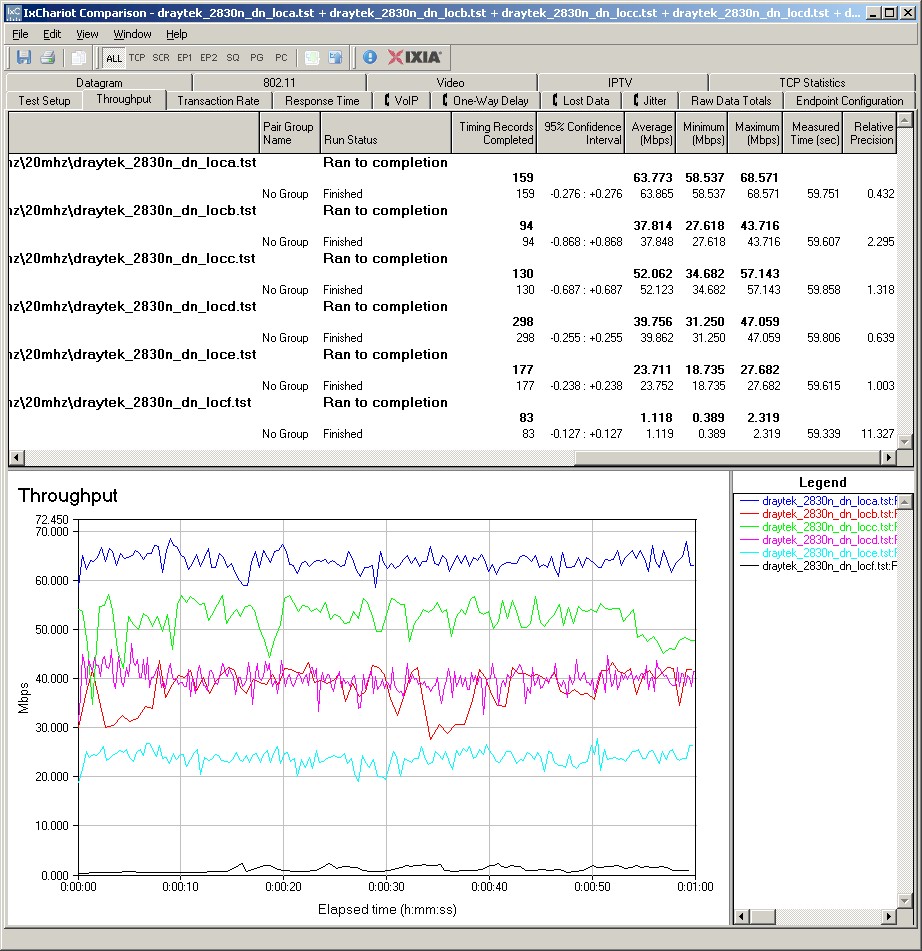
Task: Click the legend's horizontal scroll right arrow
Action: tap(889, 916)
